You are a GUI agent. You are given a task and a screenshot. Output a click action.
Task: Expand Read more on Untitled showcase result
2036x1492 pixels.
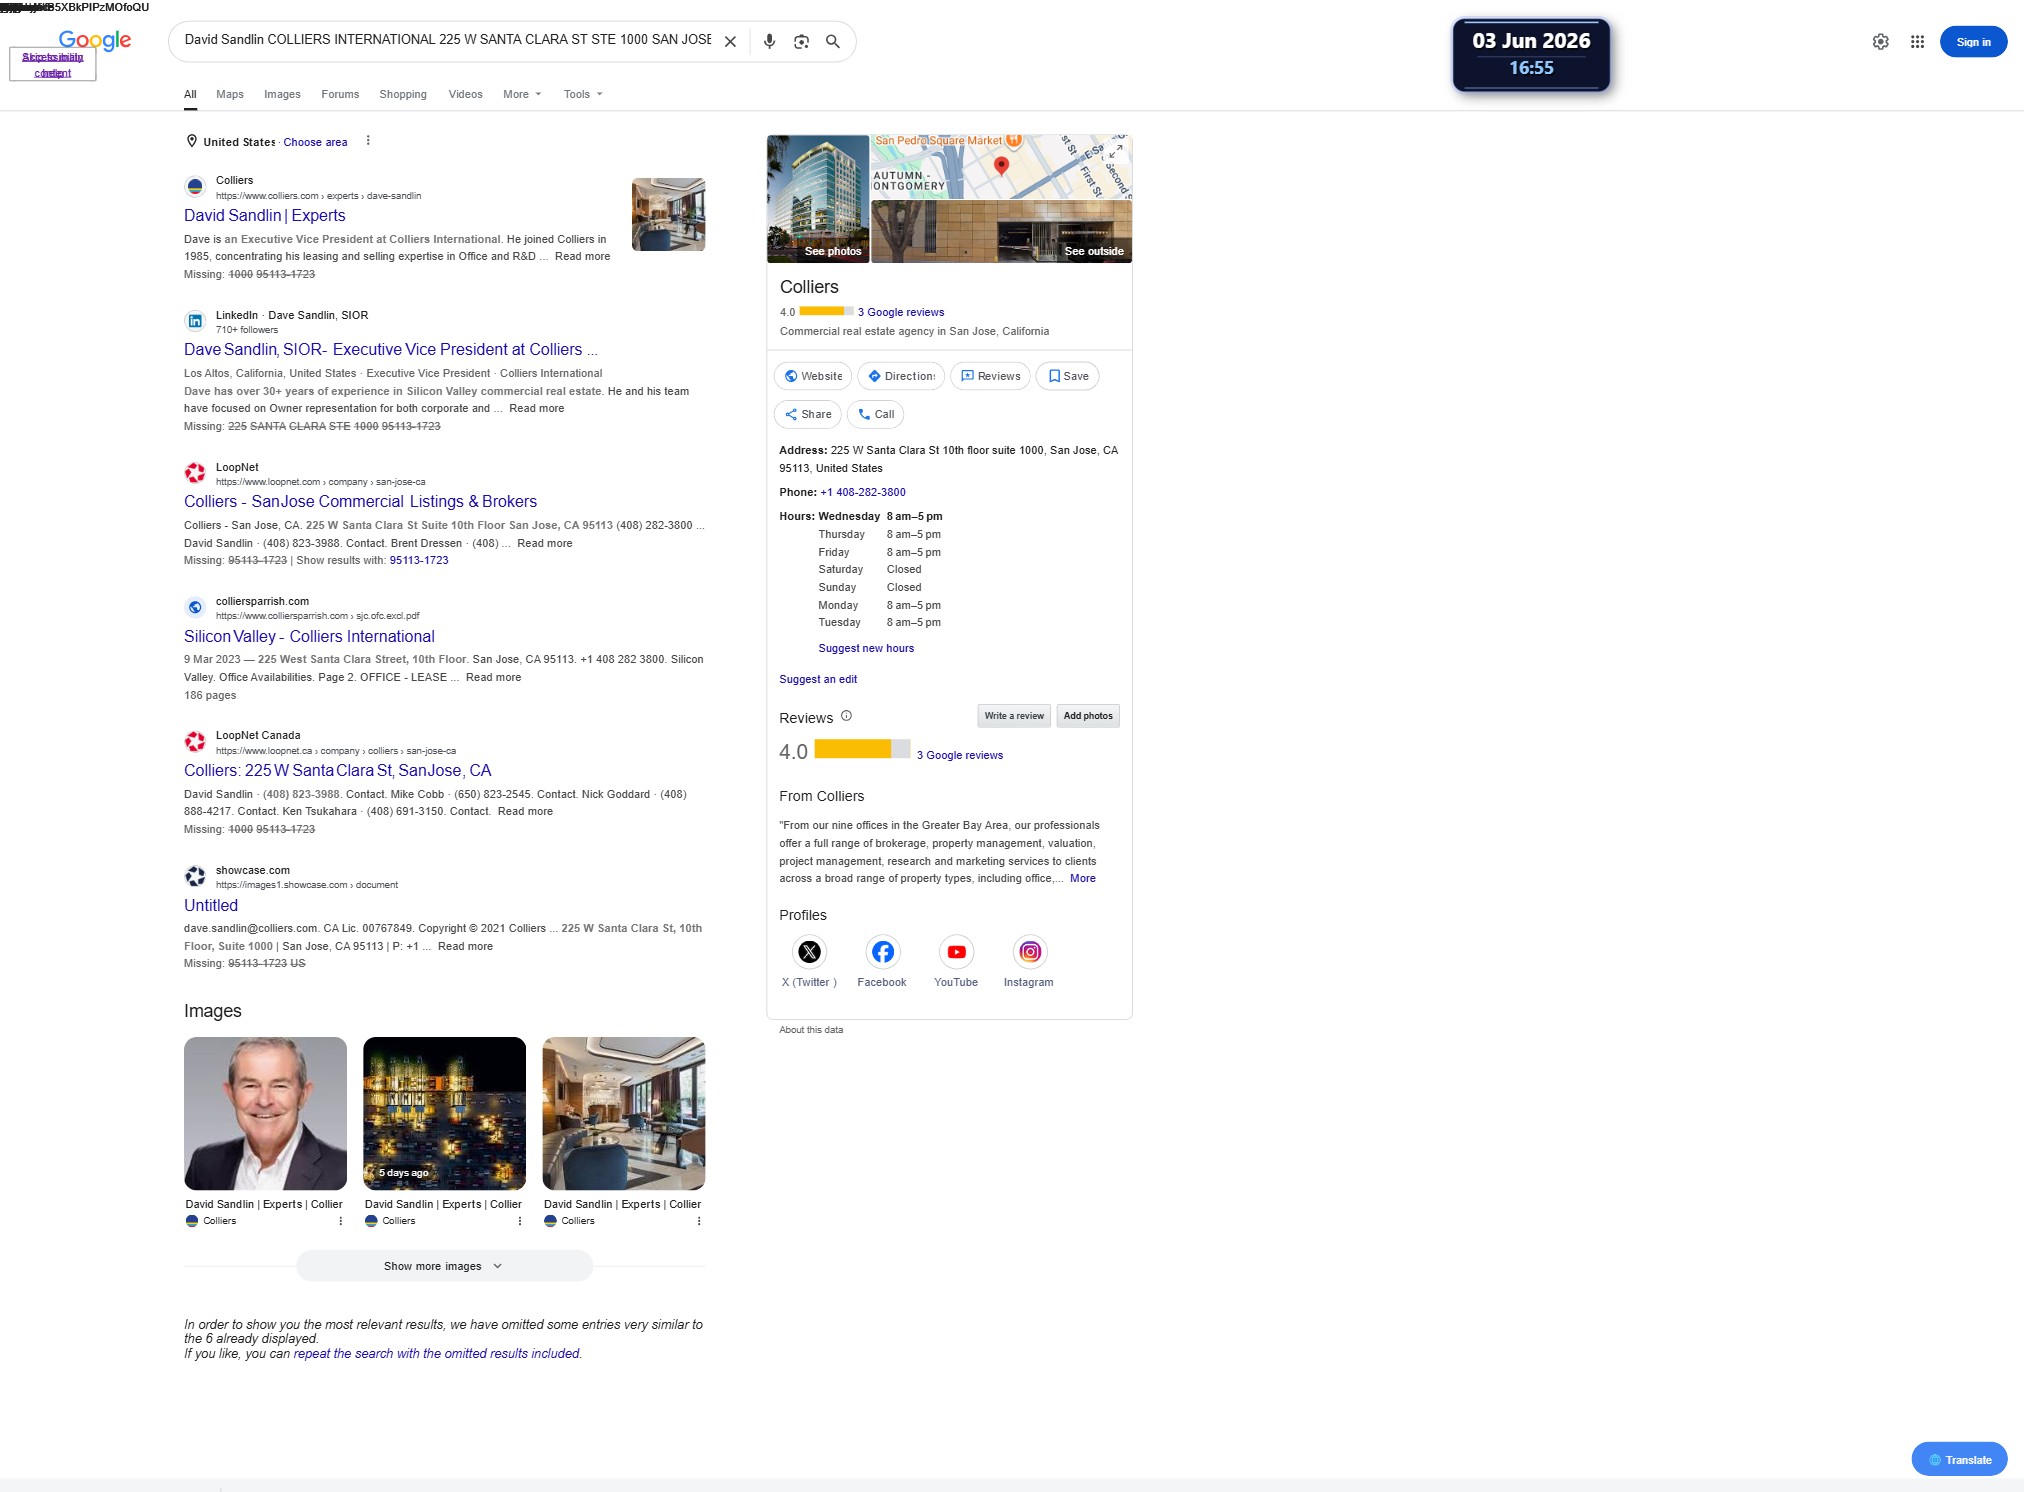465,947
